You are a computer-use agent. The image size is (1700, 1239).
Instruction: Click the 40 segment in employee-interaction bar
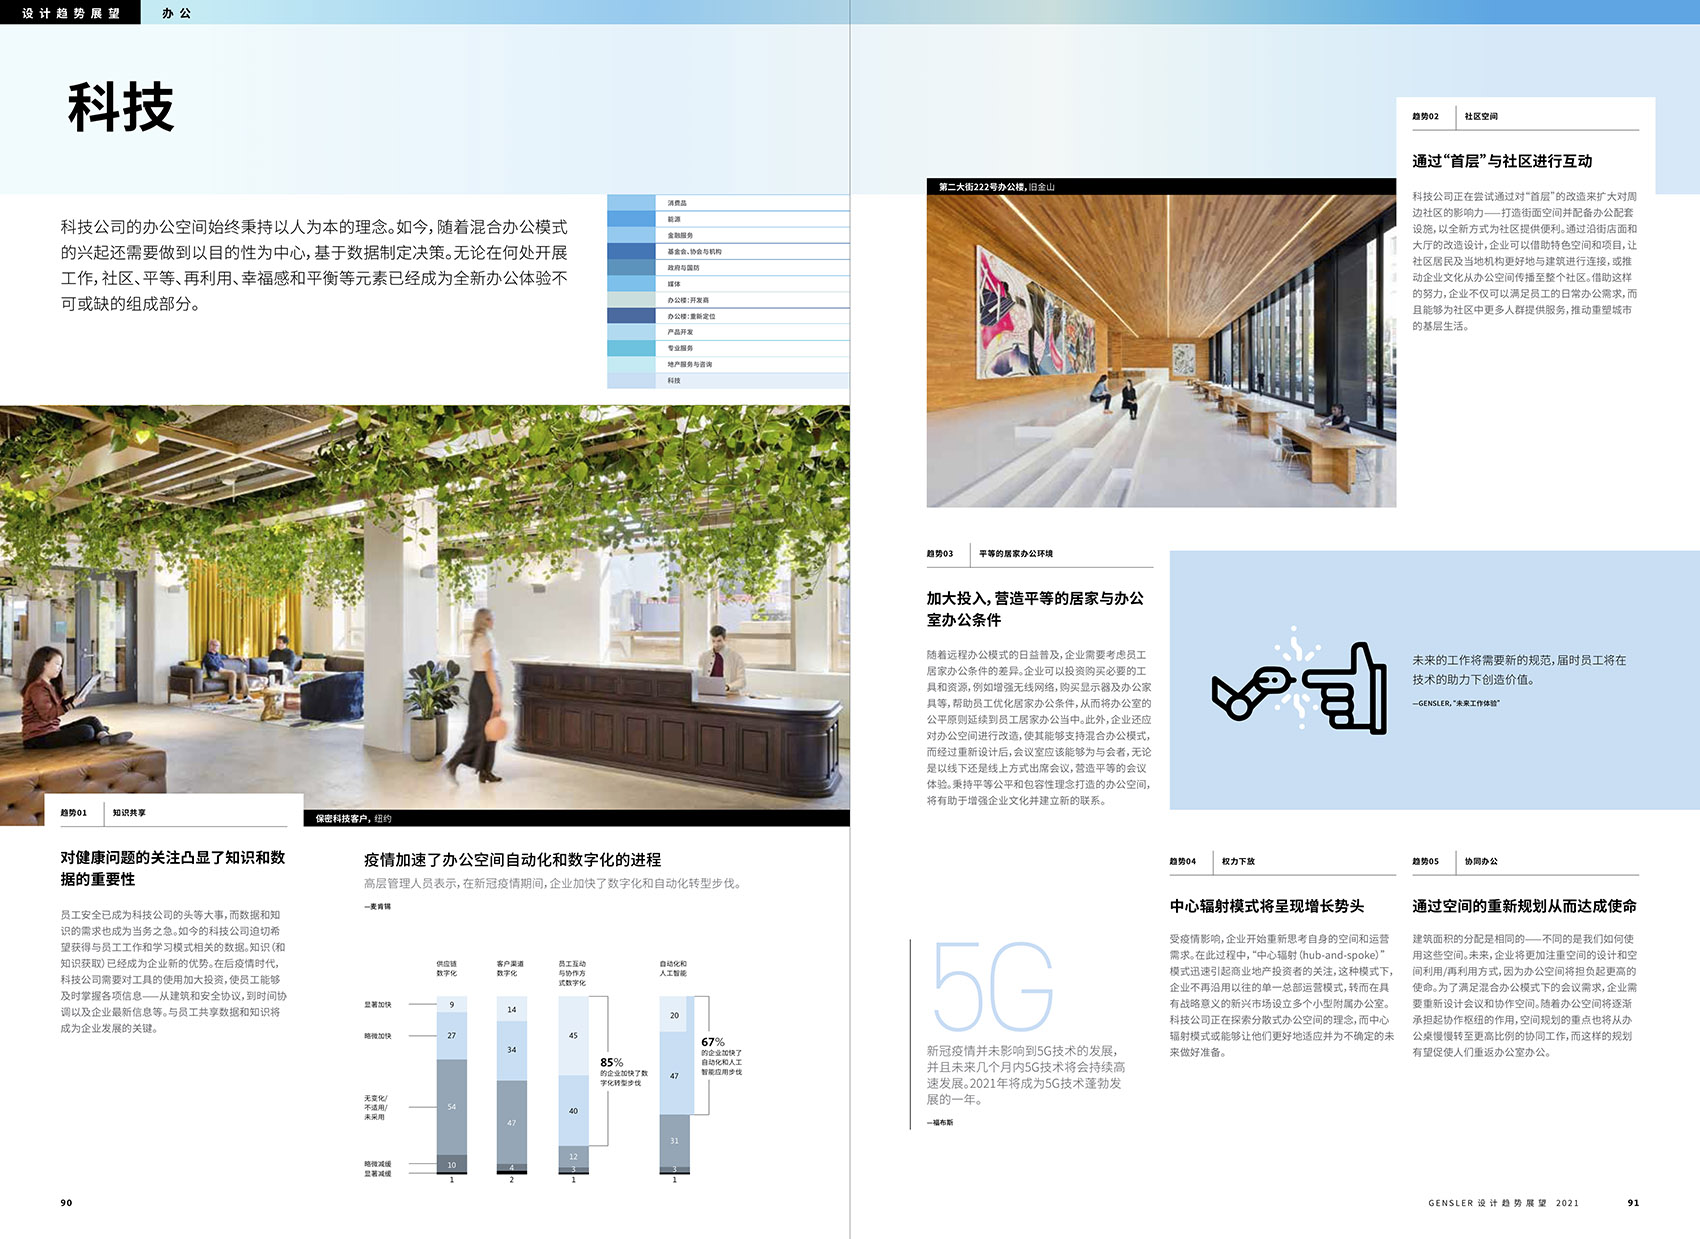pos(573,1111)
